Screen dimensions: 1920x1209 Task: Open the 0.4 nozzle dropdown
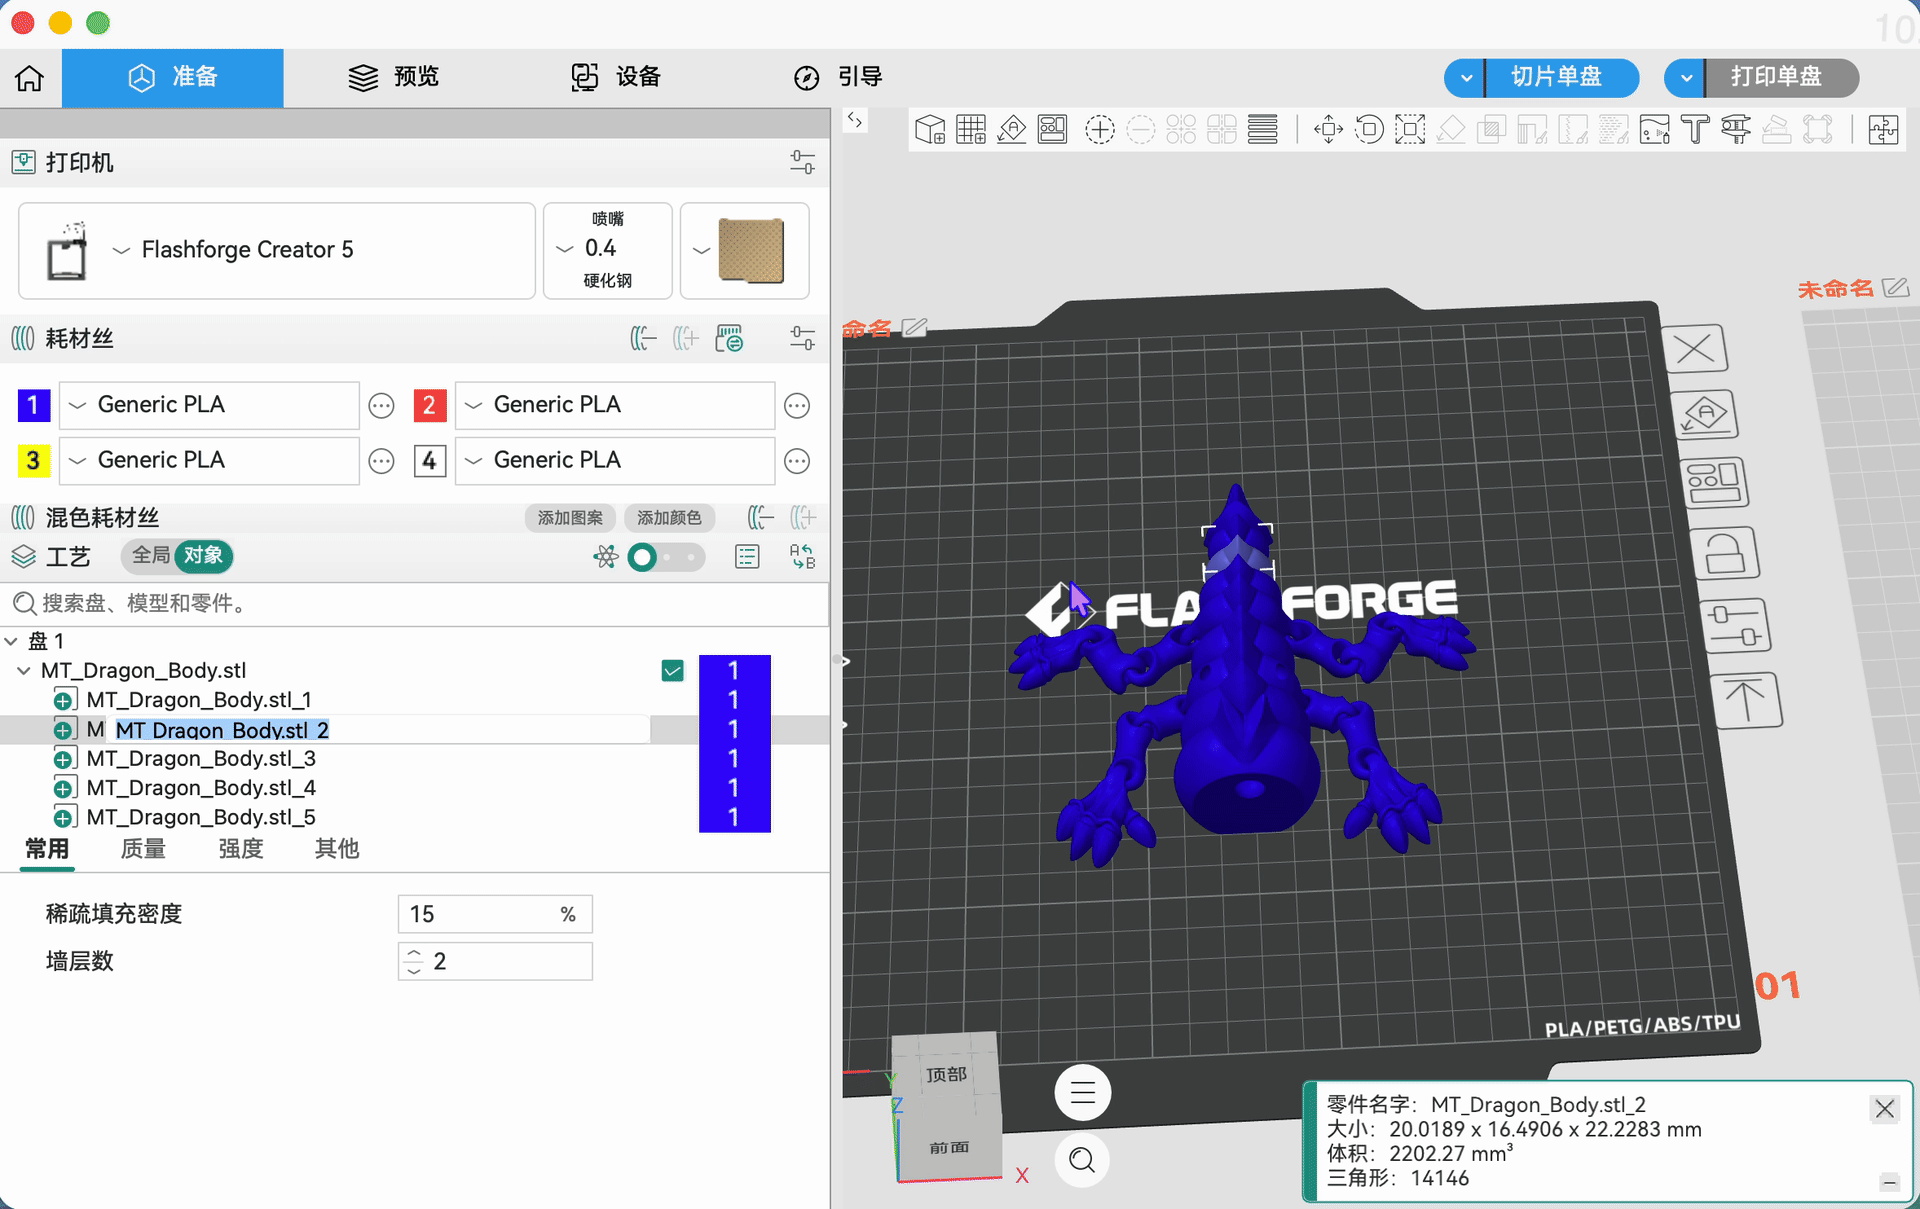[607, 250]
